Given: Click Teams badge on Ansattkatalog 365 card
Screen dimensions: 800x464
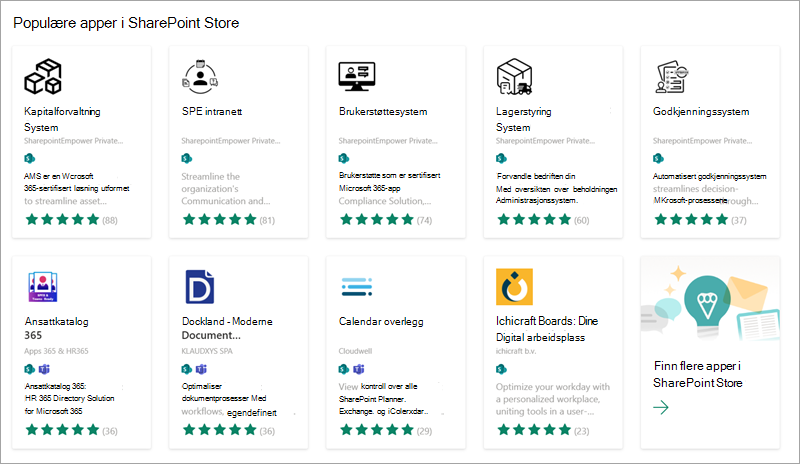Looking at the screenshot, I should point(44,369).
